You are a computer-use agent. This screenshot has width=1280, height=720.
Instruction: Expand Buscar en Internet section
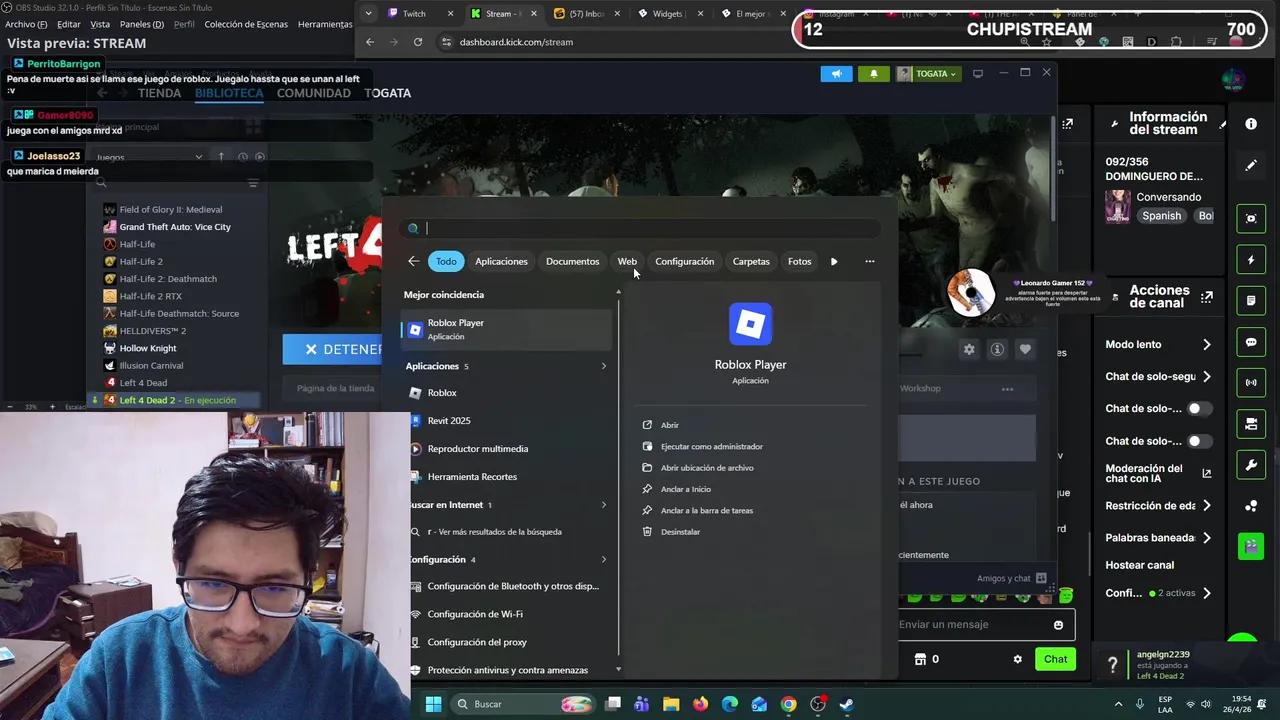pos(604,505)
